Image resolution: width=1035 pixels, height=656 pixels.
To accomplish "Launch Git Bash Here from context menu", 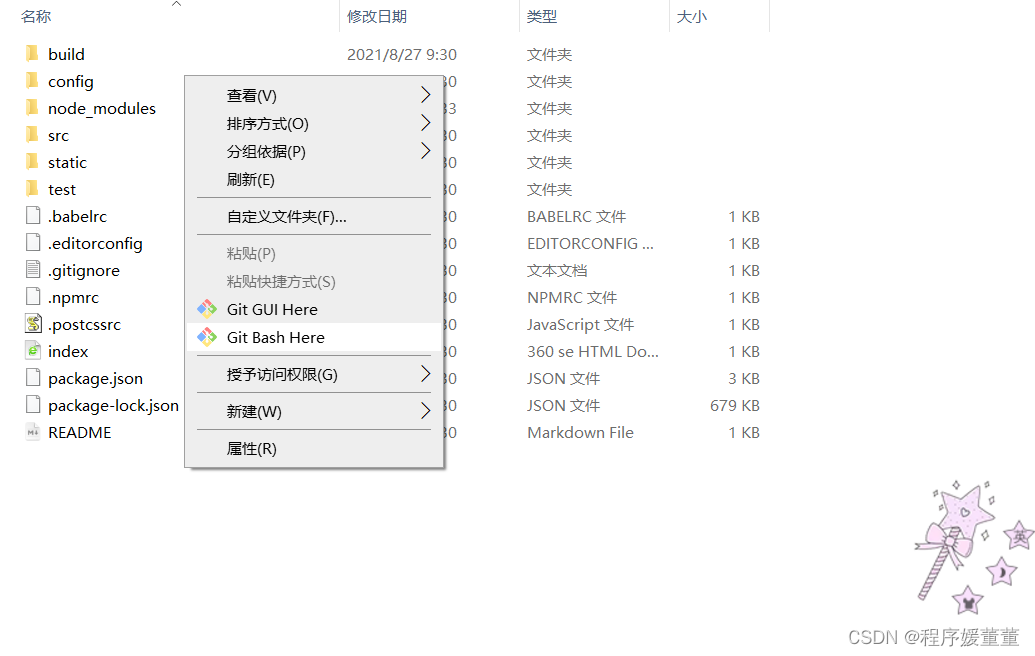I will click(x=314, y=337).
